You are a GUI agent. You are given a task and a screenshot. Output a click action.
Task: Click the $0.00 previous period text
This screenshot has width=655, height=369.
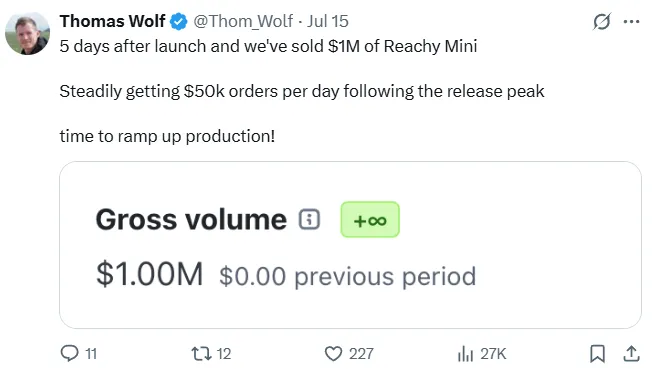348,277
